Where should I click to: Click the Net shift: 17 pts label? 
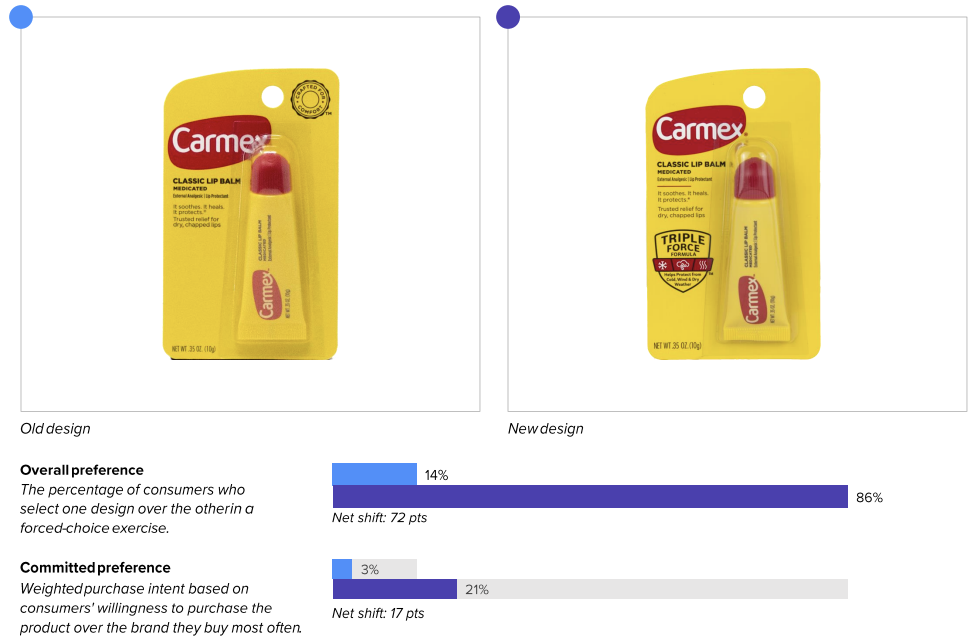(x=378, y=613)
